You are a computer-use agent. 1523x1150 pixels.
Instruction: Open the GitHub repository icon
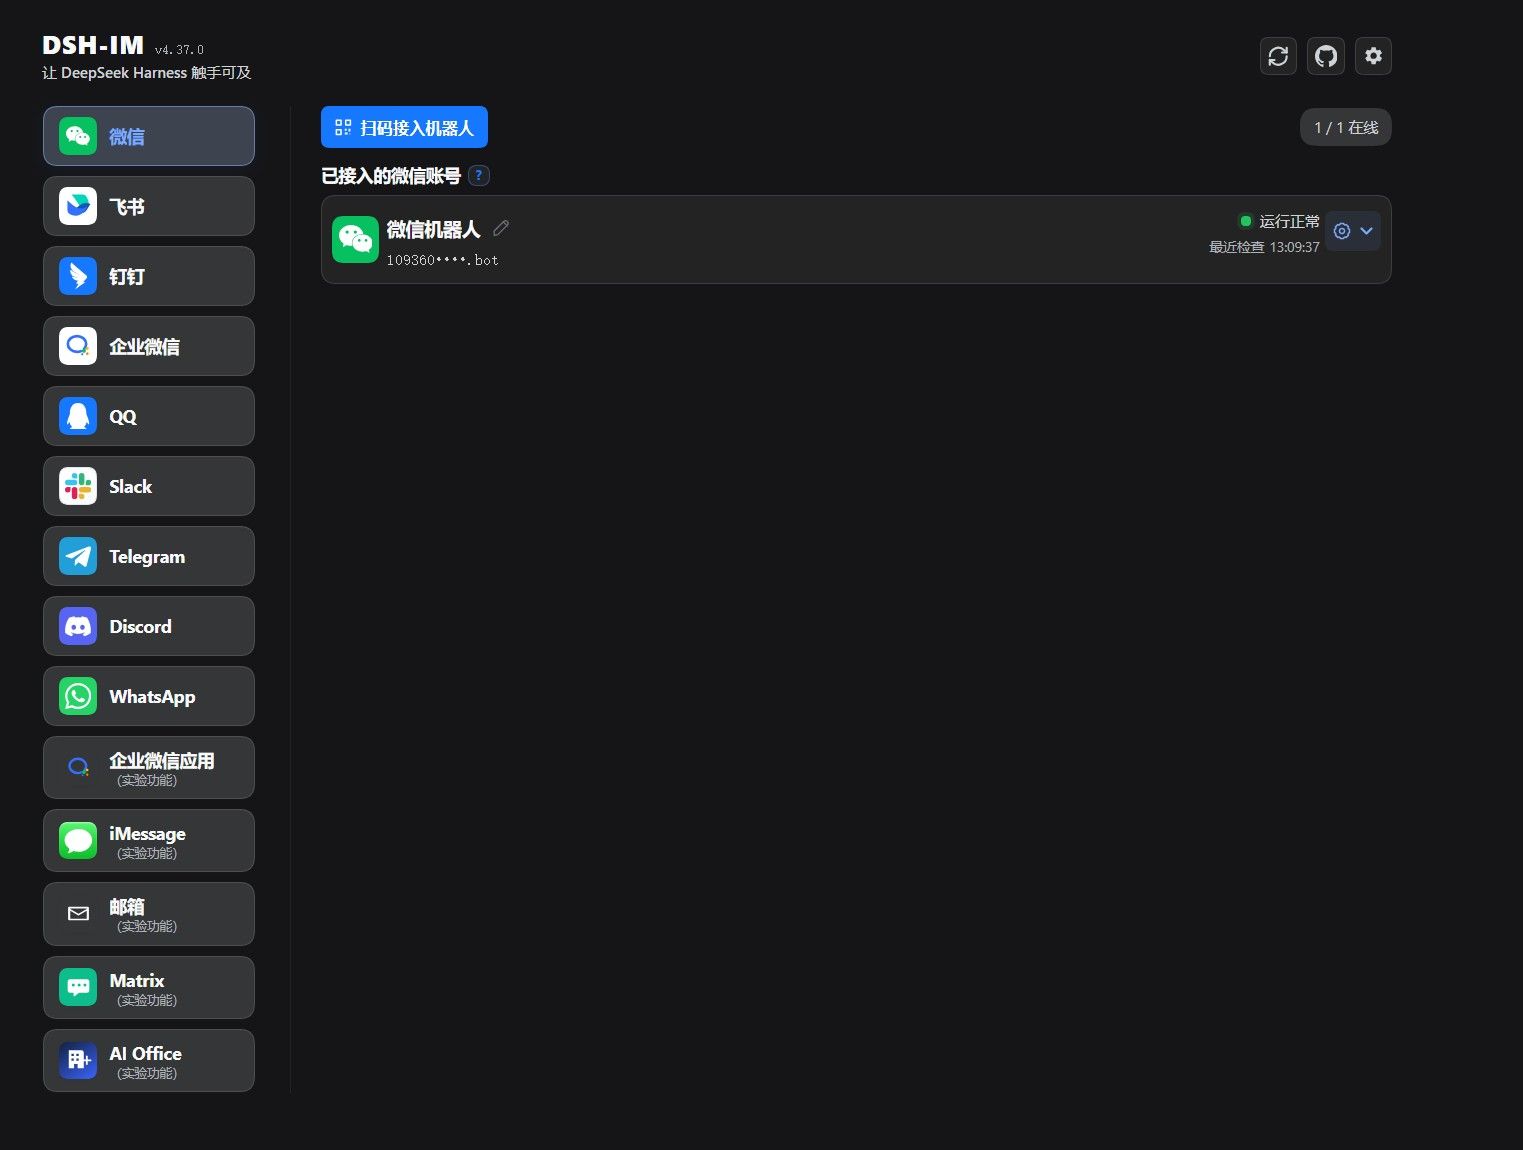pos(1326,56)
